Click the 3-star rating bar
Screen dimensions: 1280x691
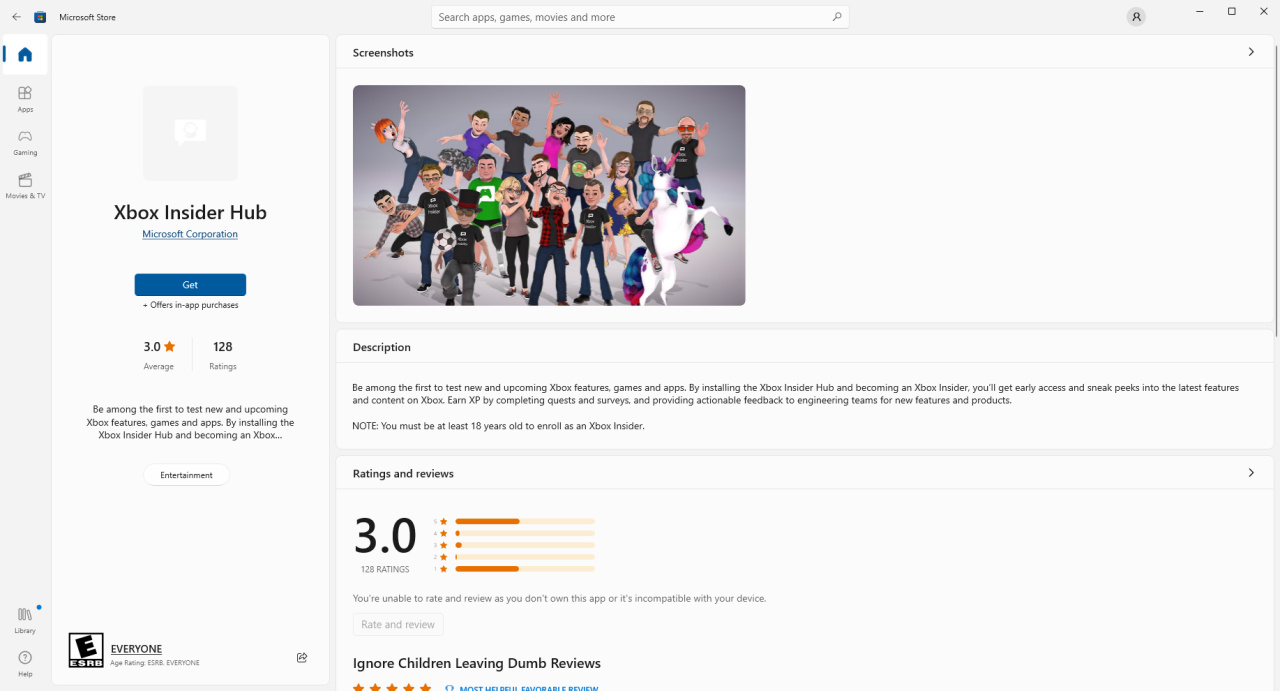point(524,545)
